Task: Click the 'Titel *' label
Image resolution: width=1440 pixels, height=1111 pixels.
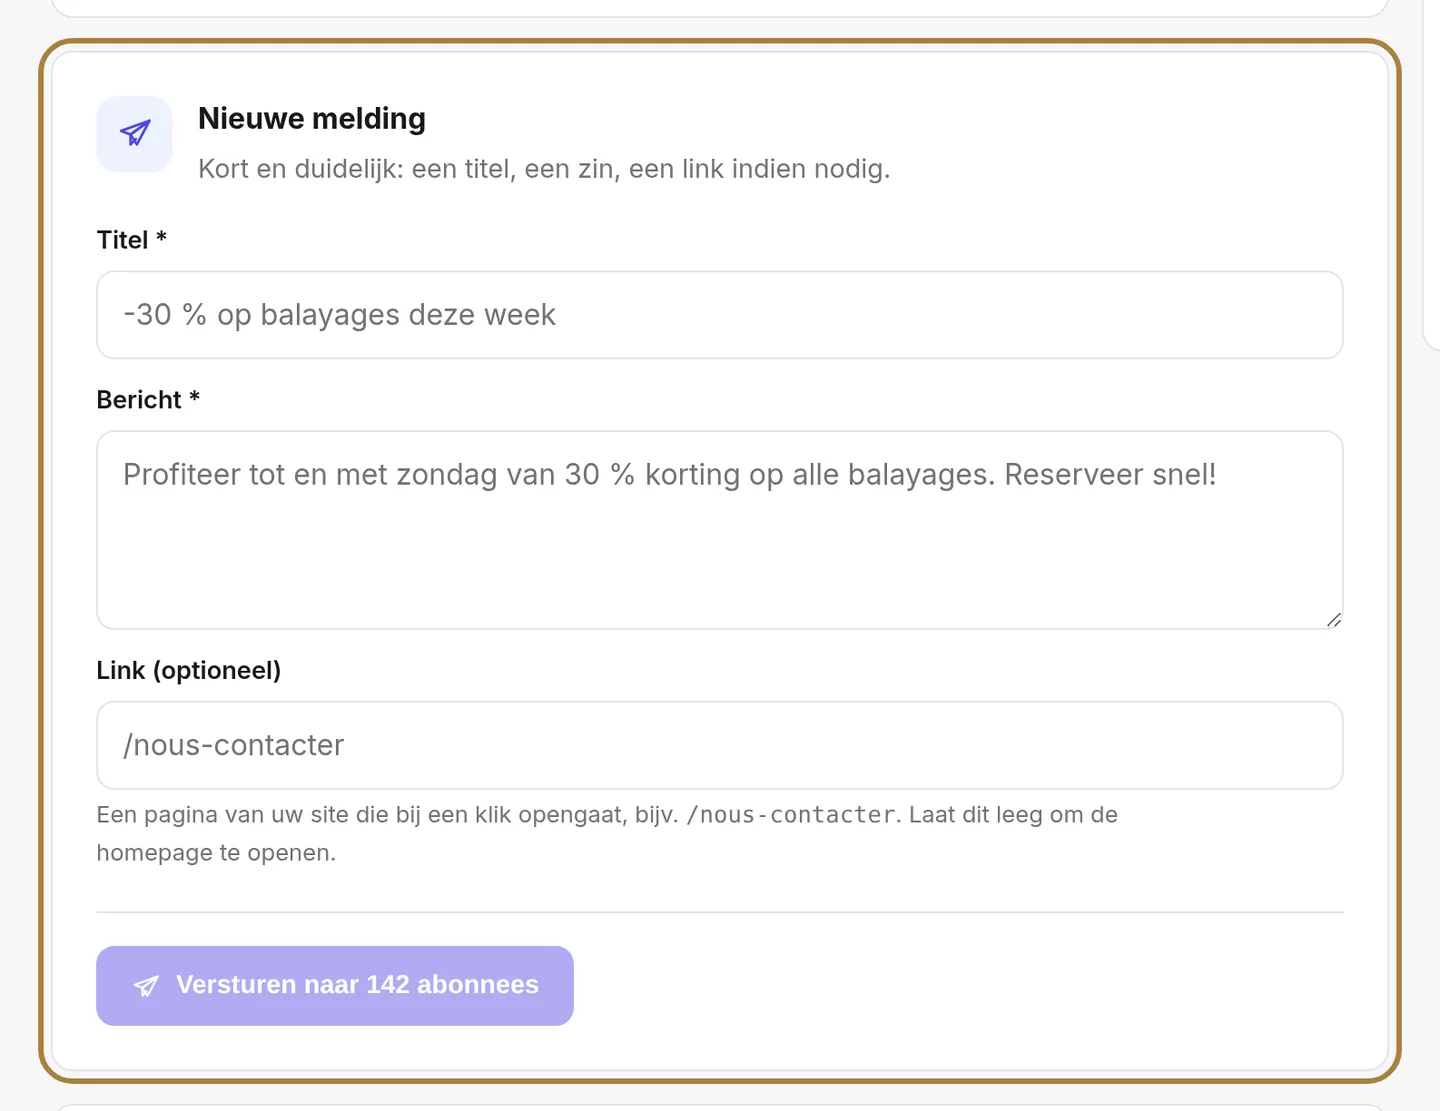Action: coord(131,240)
